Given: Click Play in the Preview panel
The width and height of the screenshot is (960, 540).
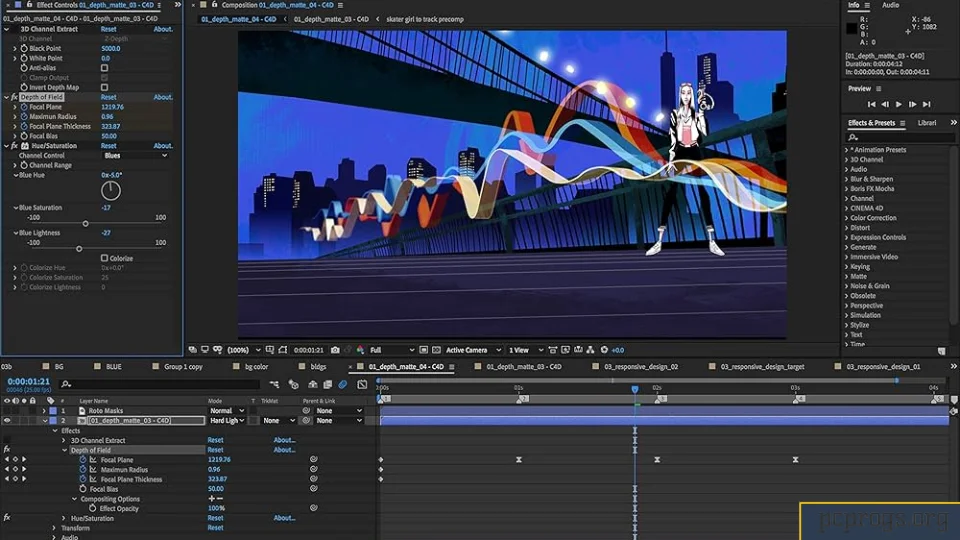Looking at the screenshot, I should 898,105.
